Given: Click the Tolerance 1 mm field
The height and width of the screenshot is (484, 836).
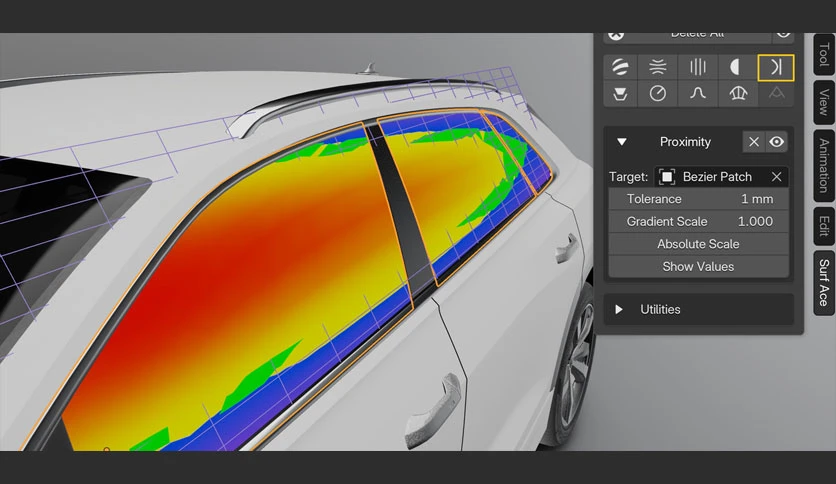Looking at the screenshot, I should click(698, 199).
